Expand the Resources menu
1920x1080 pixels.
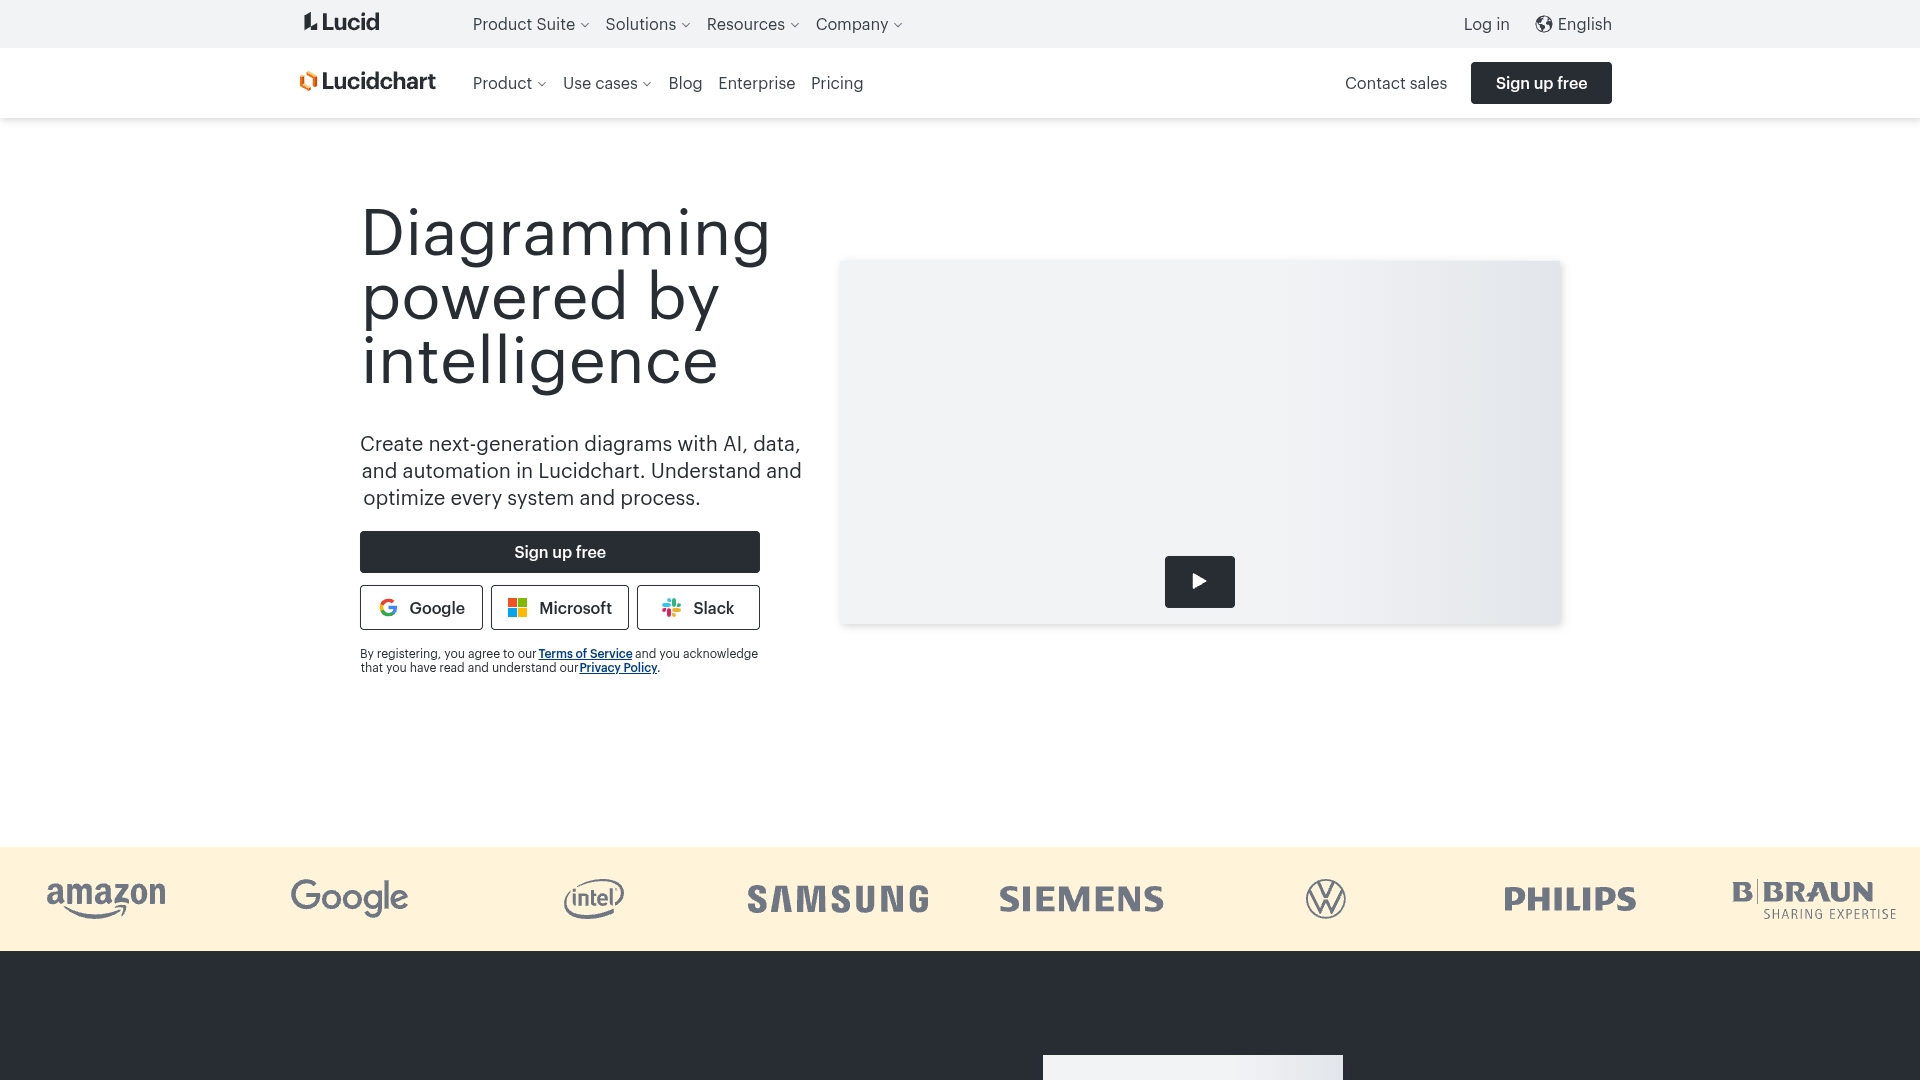[x=753, y=24]
